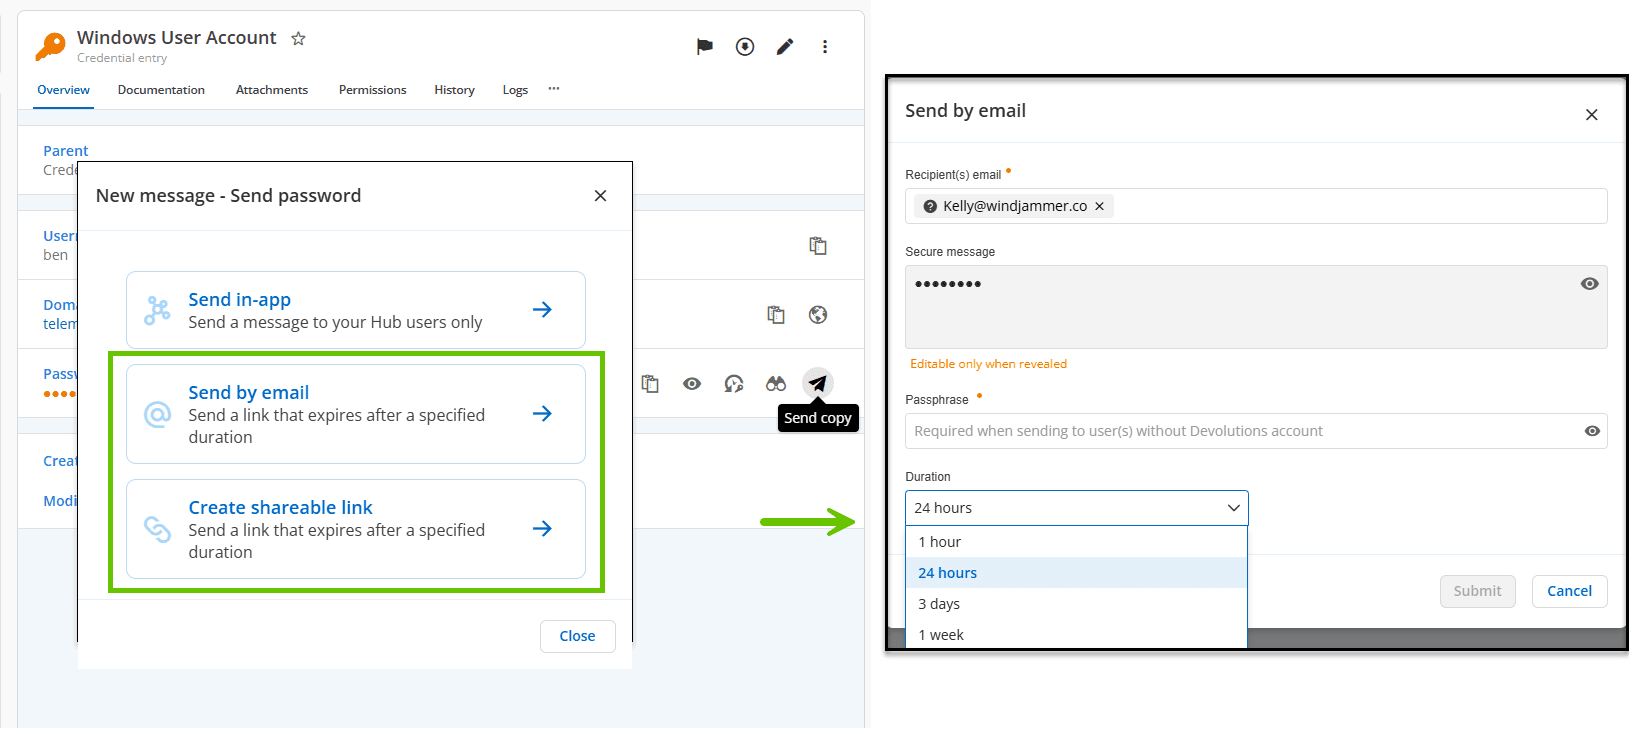Switch to the Permissions tab

coord(372,90)
